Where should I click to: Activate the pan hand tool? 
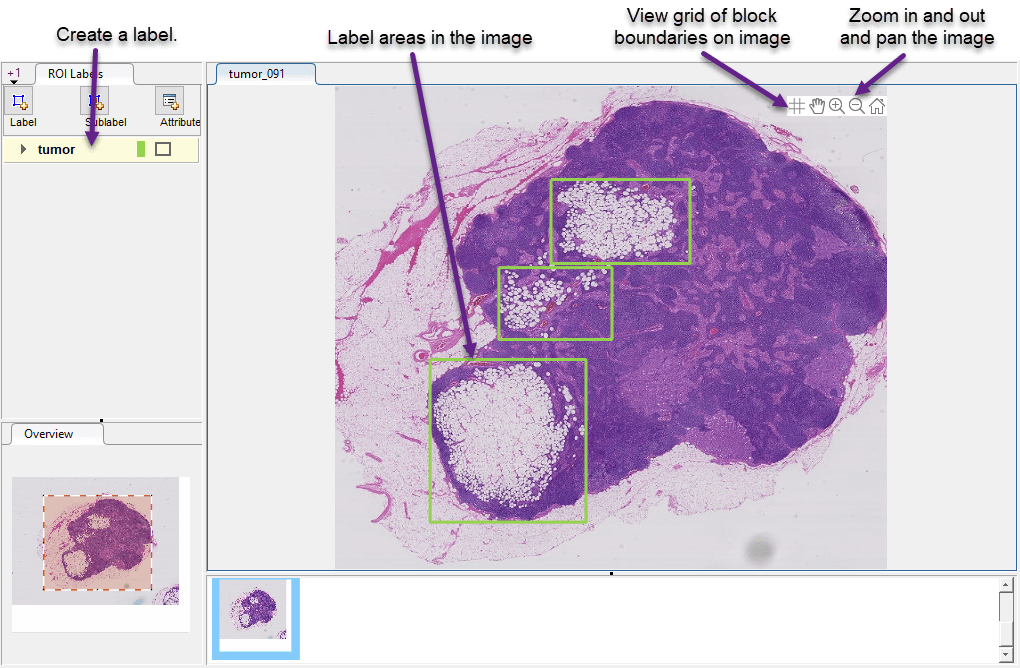click(817, 105)
